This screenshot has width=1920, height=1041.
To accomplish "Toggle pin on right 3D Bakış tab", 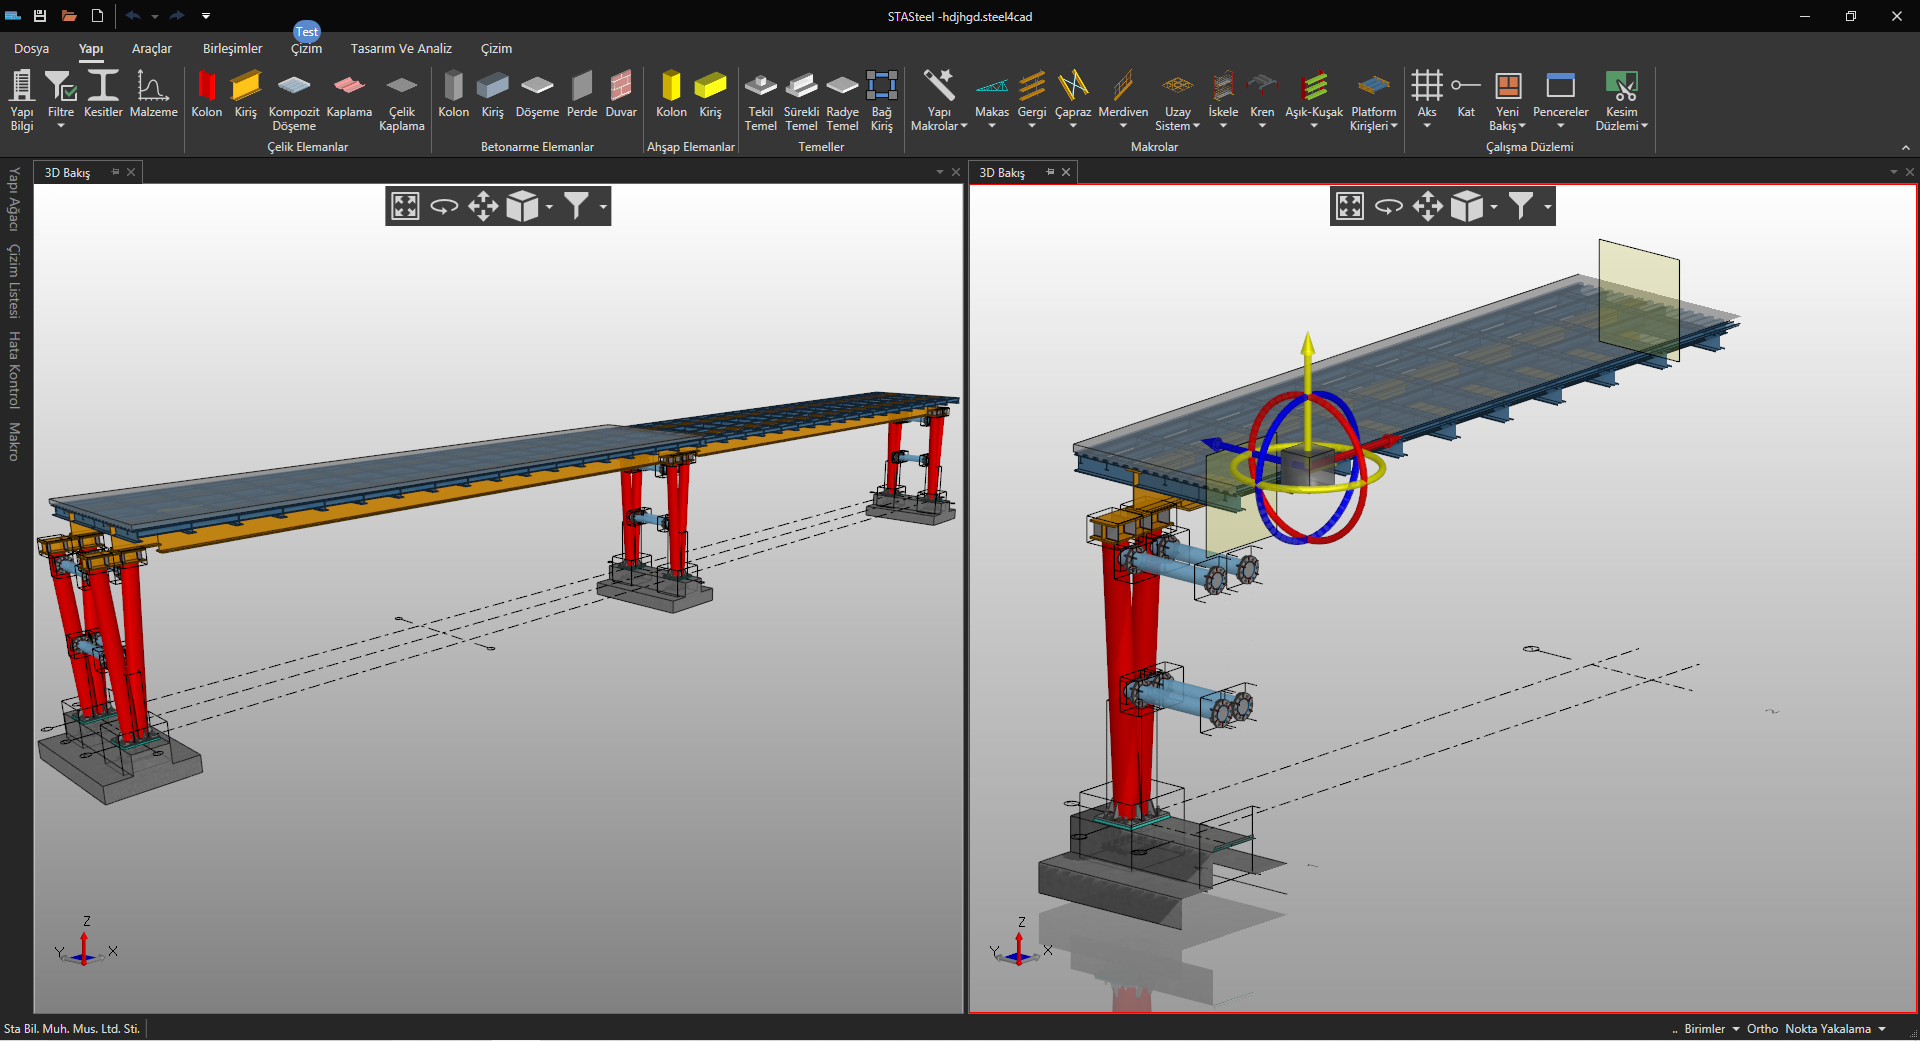I will [x=1050, y=172].
